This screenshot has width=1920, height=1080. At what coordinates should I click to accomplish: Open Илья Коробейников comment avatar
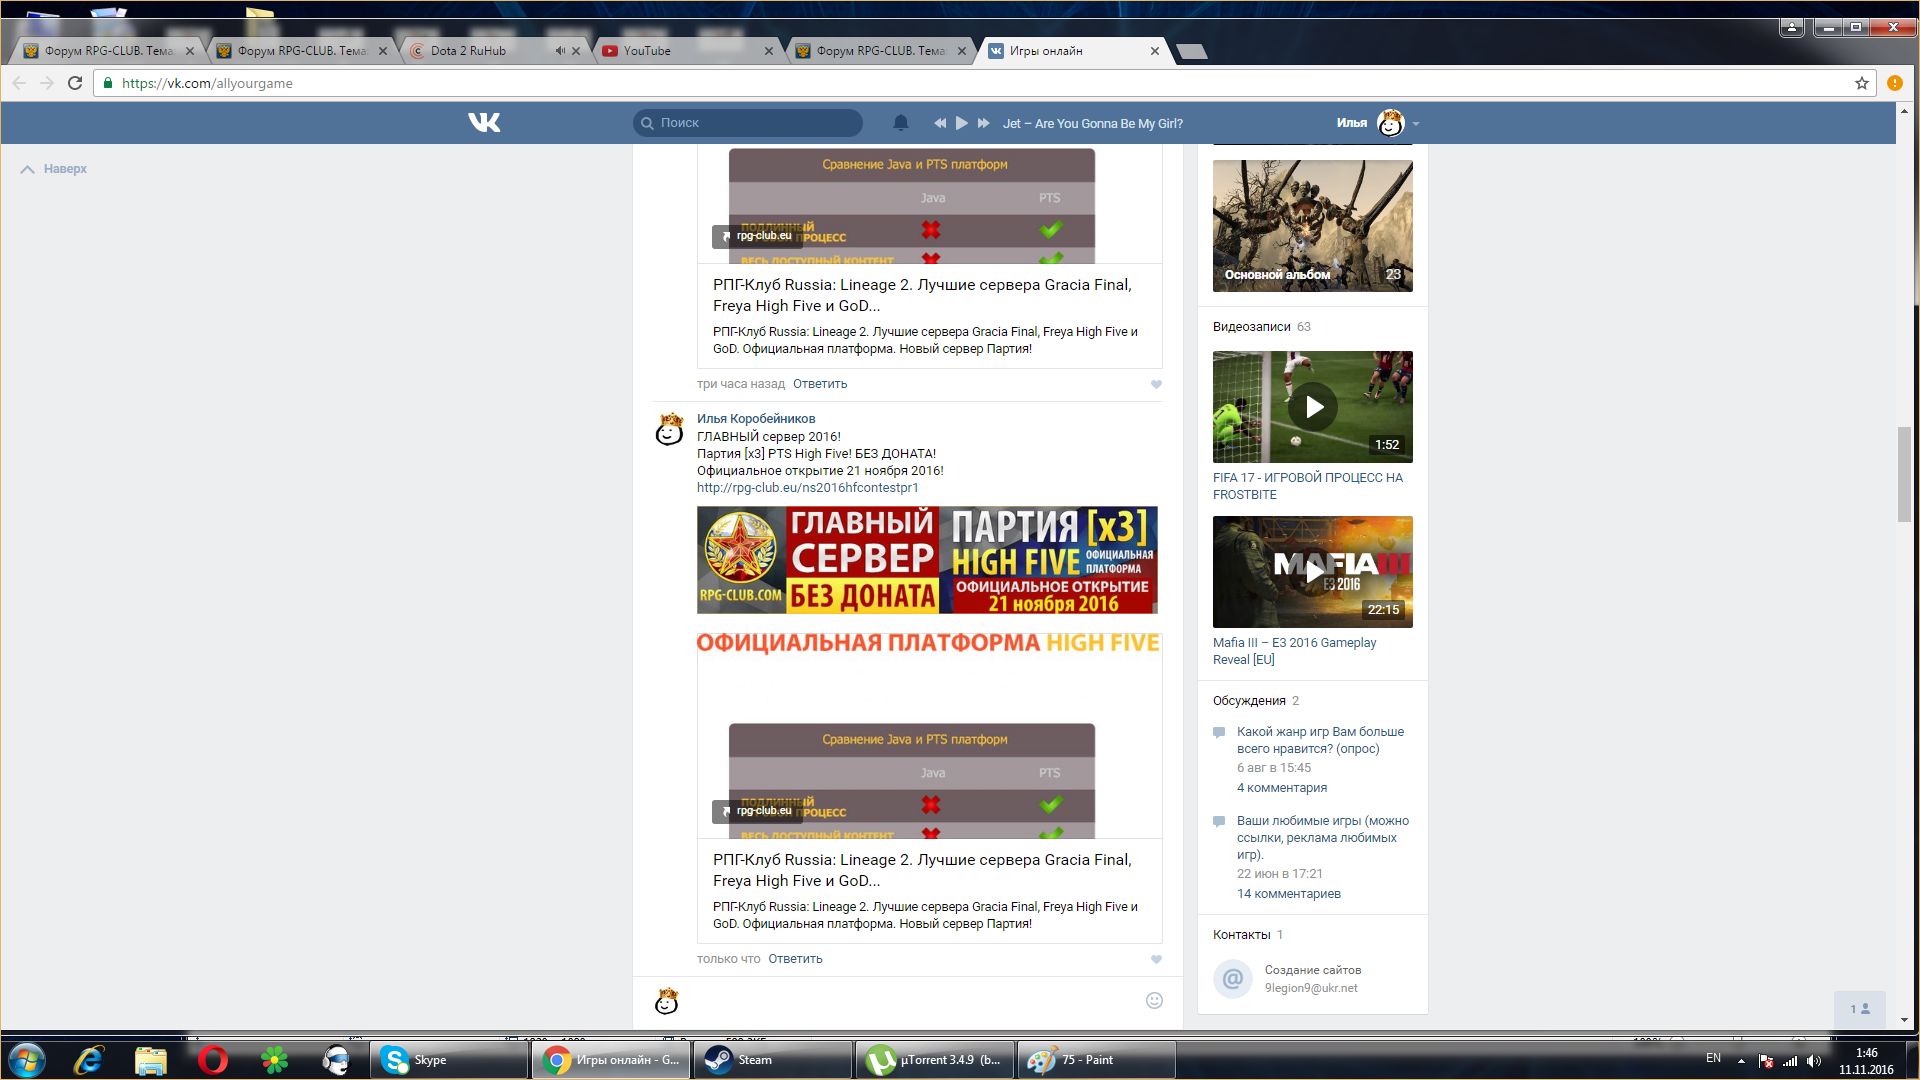click(x=669, y=429)
